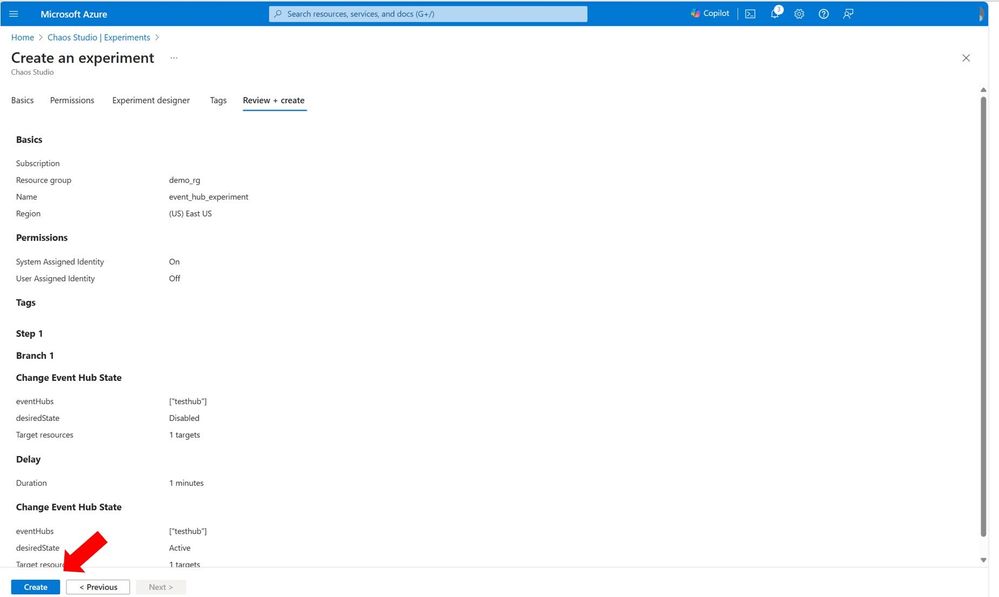Select the Review + create tab

[274, 100]
